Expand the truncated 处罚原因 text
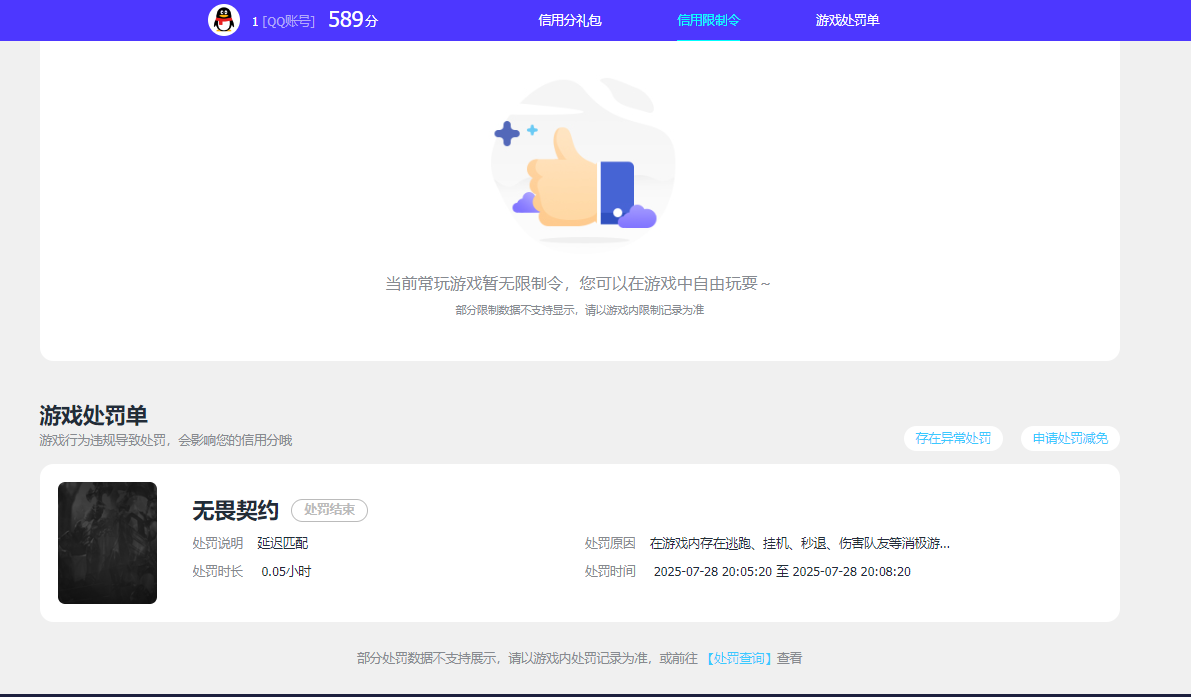This screenshot has height=697, width=1191. point(800,542)
